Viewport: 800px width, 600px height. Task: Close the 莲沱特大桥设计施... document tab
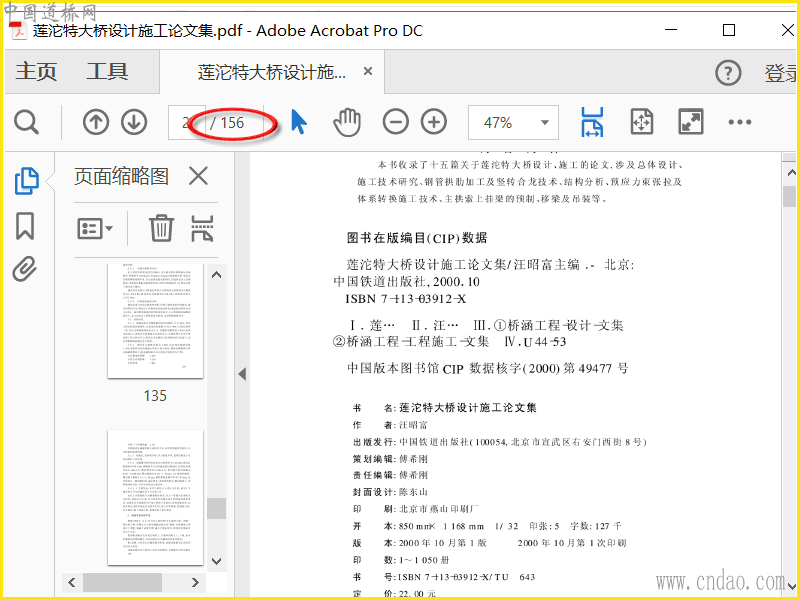coord(368,71)
